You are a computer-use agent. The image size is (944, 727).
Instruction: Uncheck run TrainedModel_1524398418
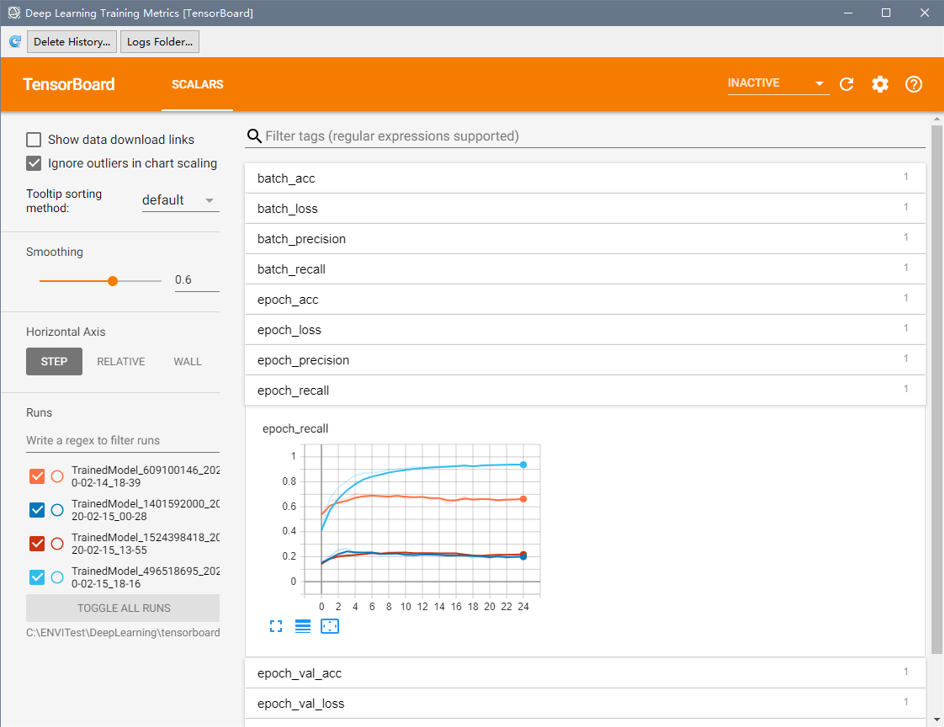[37, 544]
